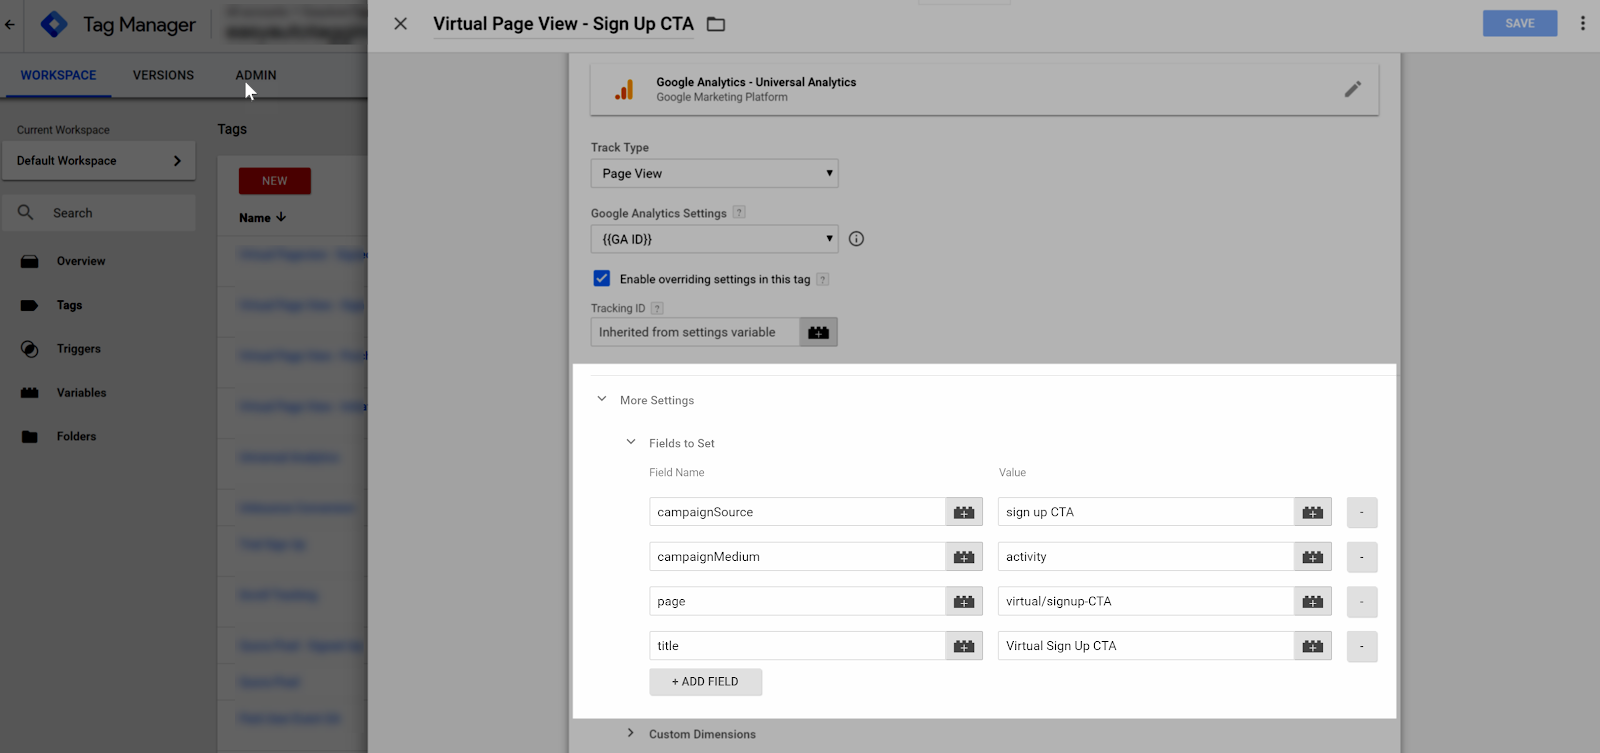Open Triggers in the sidebar
This screenshot has width=1600, height=753.
tap(78, 349)
